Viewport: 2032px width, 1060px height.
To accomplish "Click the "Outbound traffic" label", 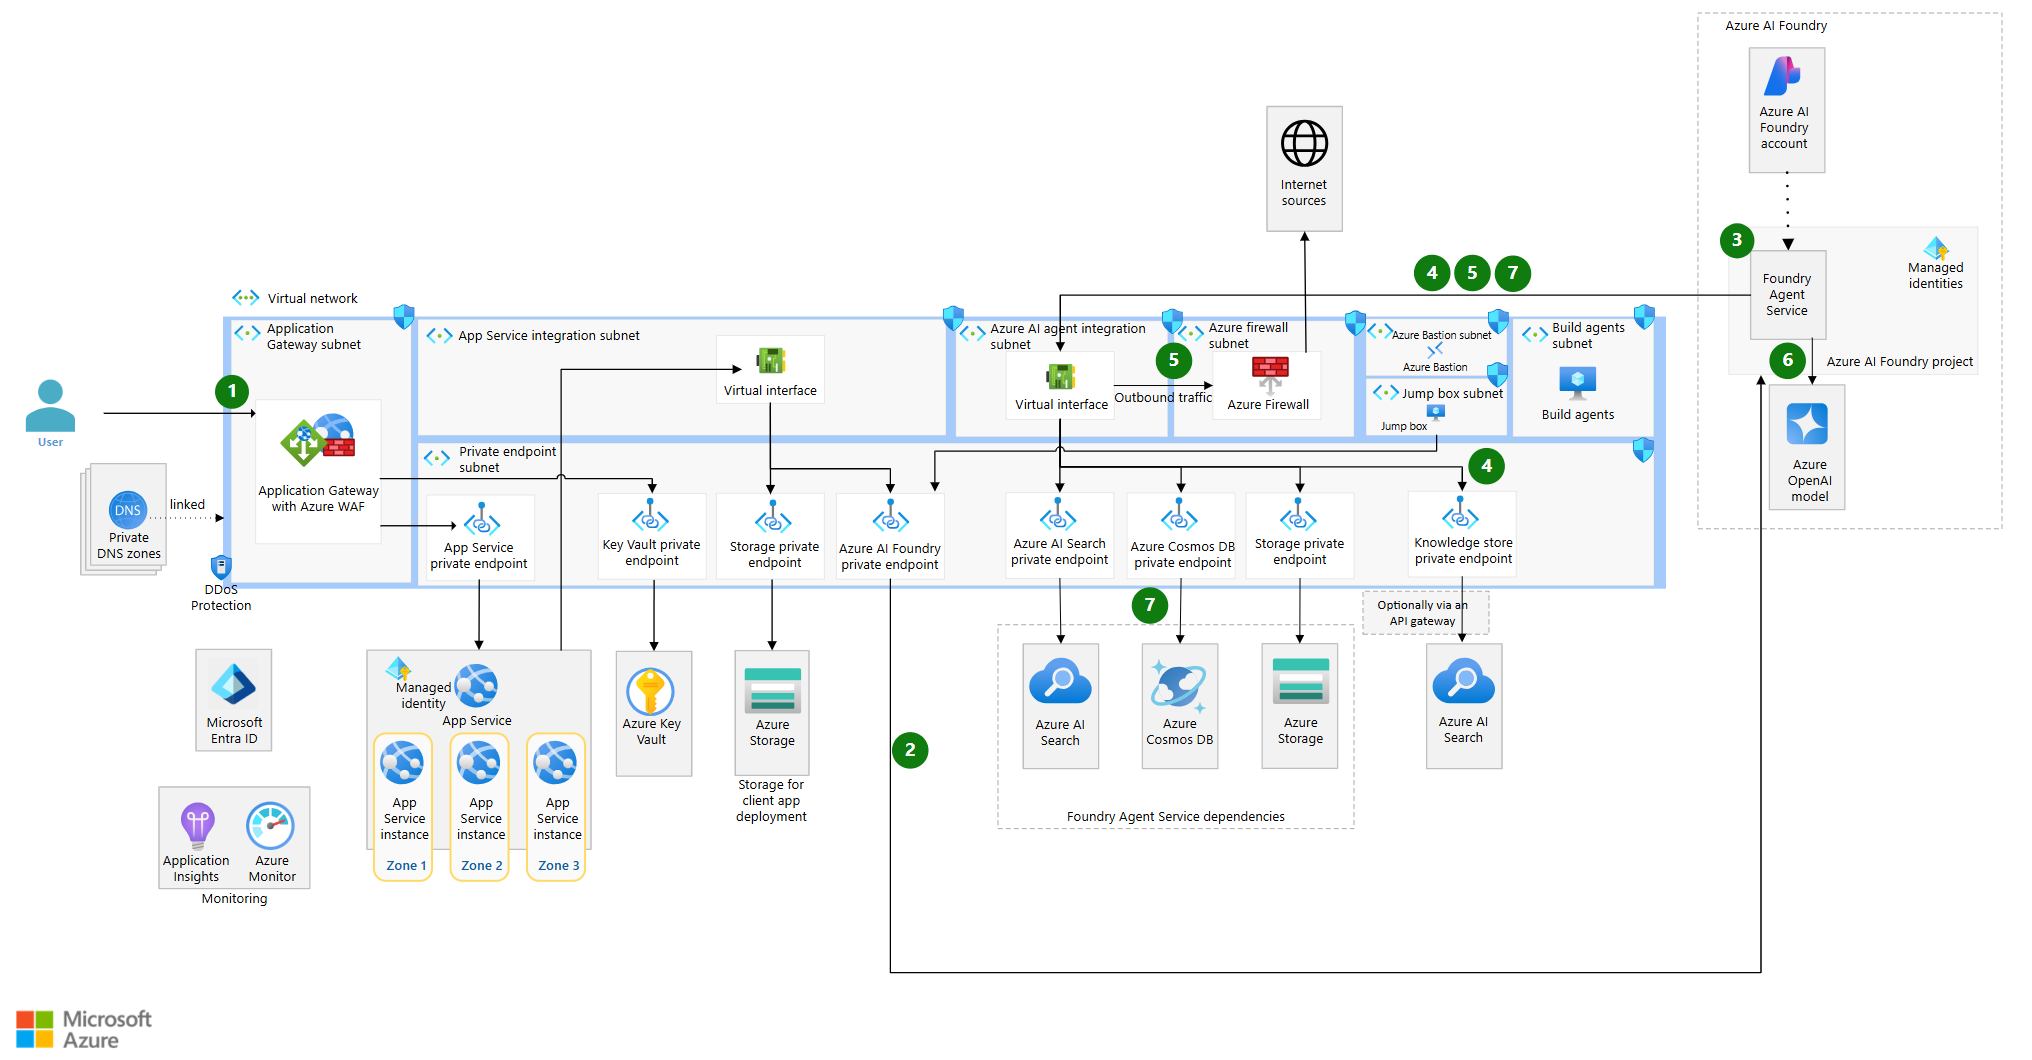I will (1163, 397).
